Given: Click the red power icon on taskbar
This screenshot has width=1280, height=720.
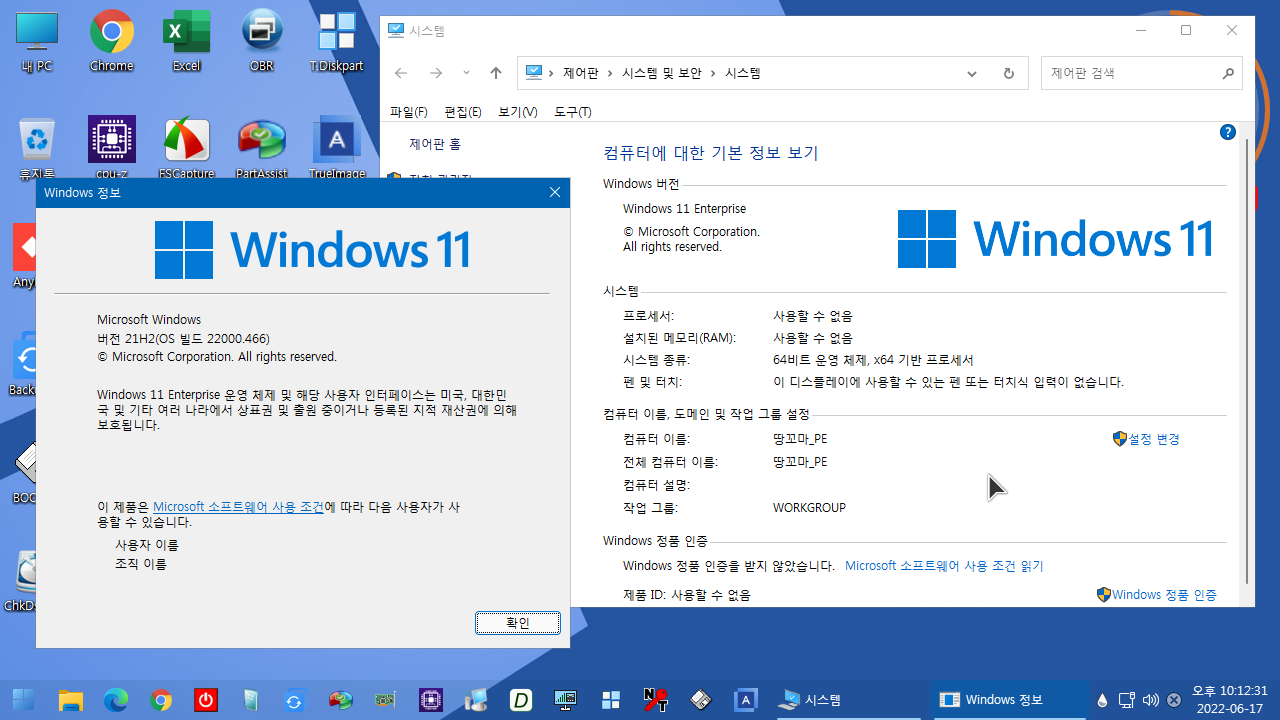Looking at the screenshot, I should tap(206, 700).
